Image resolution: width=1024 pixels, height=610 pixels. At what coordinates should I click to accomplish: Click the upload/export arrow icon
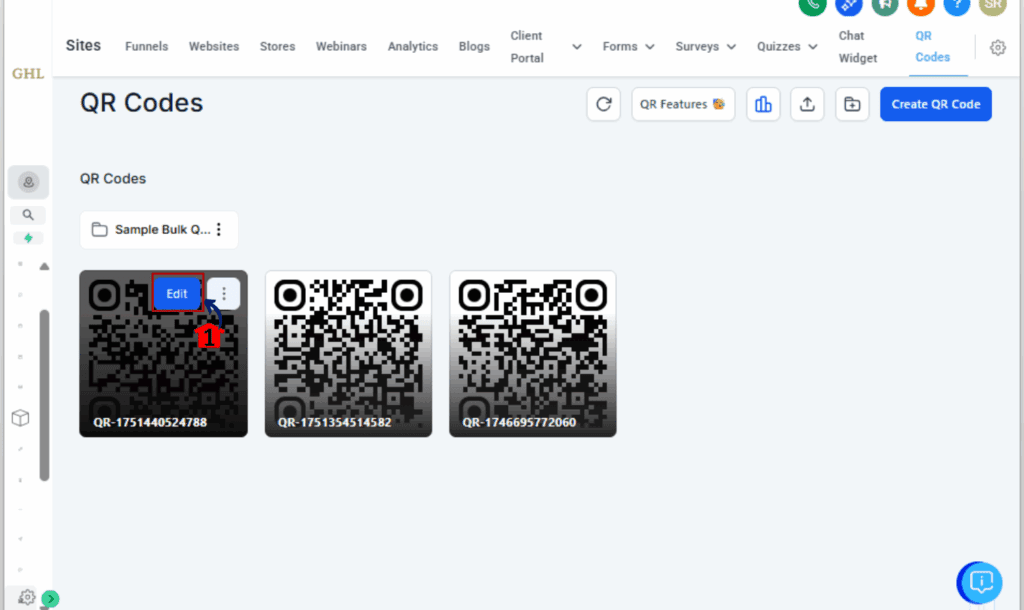point(807,104)
